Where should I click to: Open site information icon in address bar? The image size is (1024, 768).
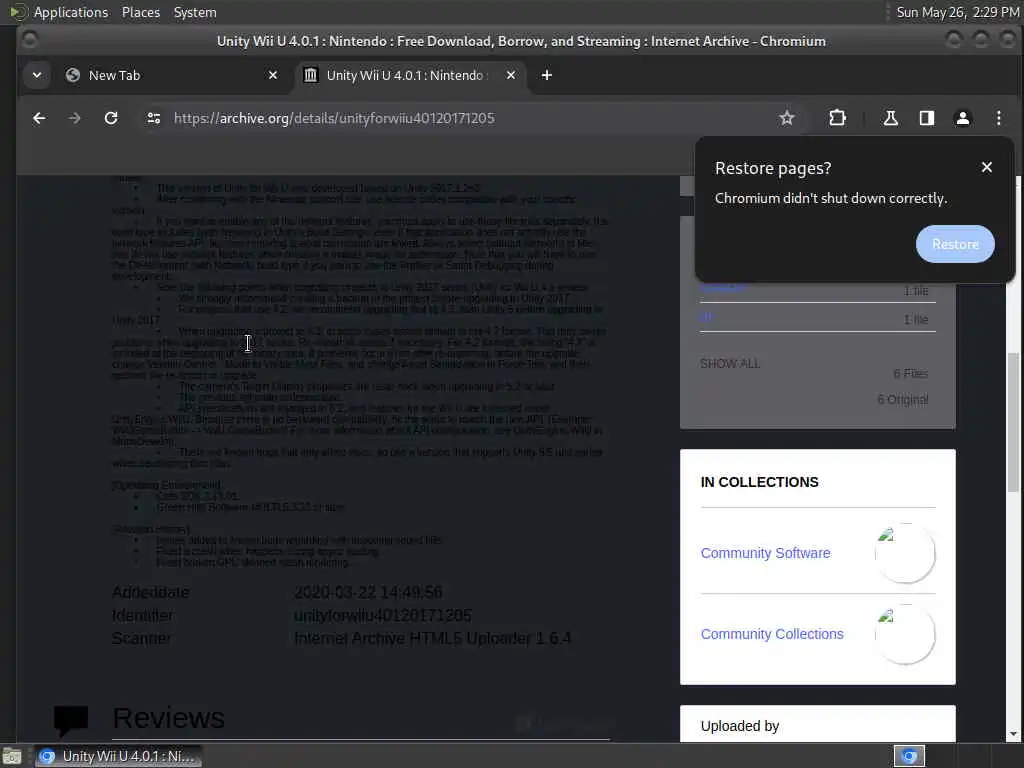pyautogui.click(x=154, y=118)
